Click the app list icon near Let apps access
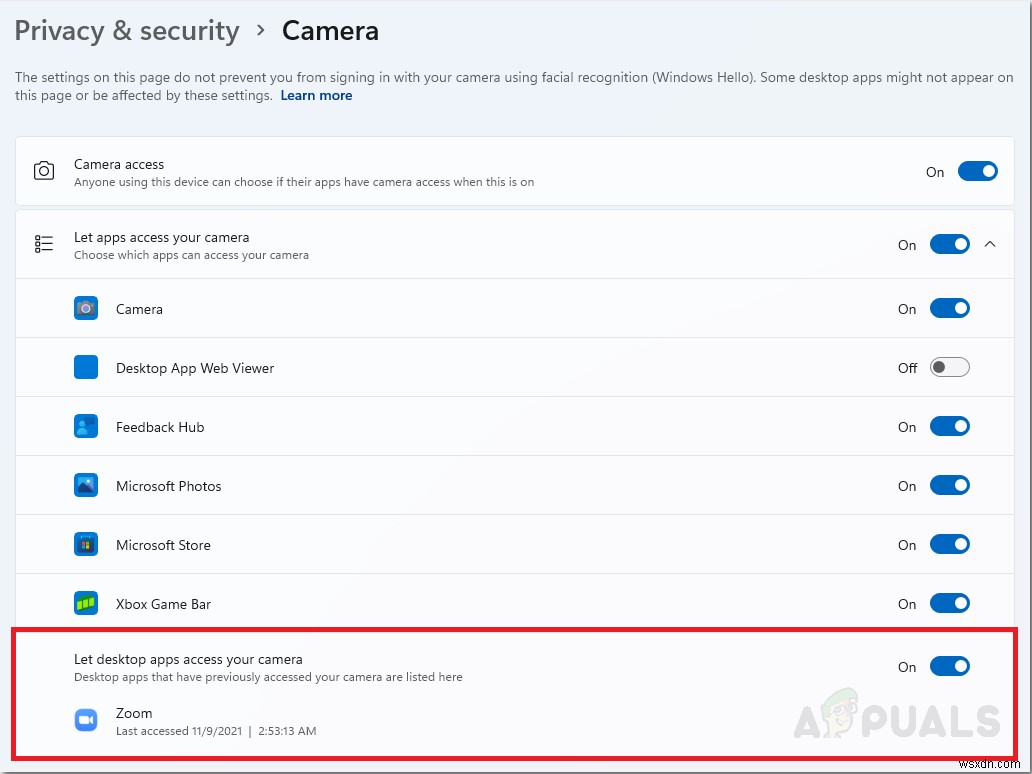 point(44,243)
